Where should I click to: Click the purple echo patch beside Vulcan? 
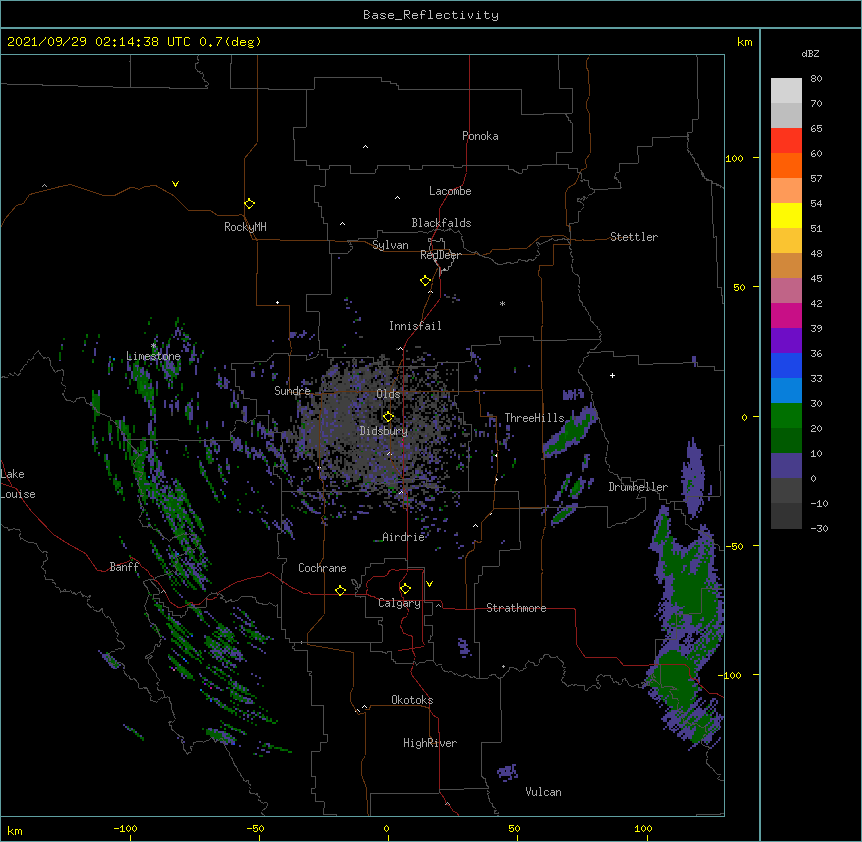(x=507, y=772)
